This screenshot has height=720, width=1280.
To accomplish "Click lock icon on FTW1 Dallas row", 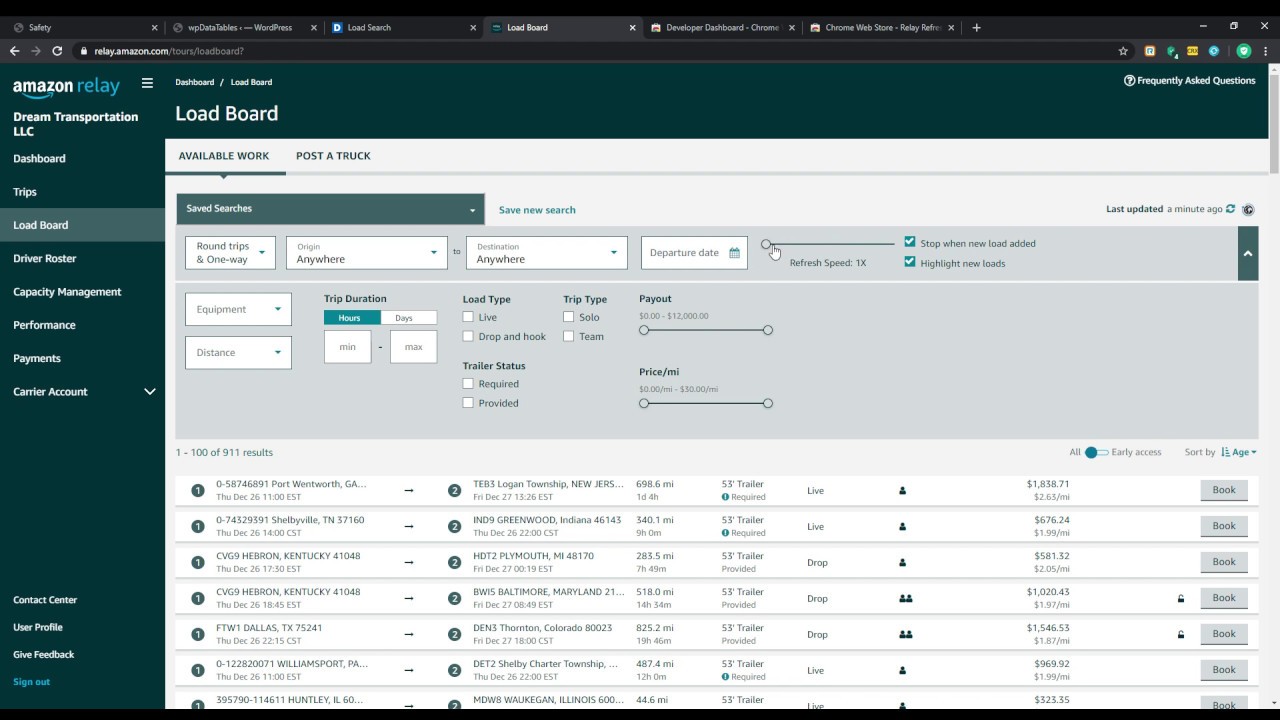I will pos(1181,635).
